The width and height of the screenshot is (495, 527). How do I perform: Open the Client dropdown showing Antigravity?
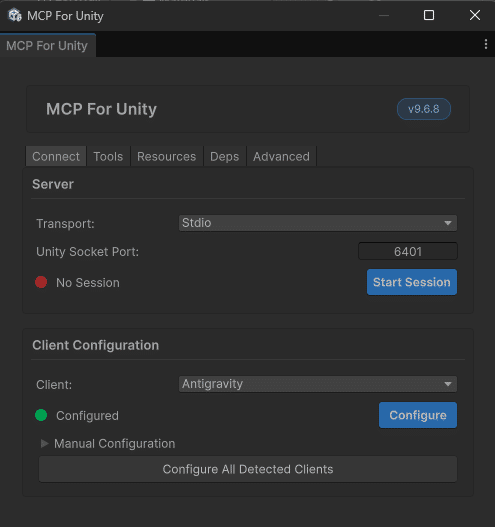[318, 384]
